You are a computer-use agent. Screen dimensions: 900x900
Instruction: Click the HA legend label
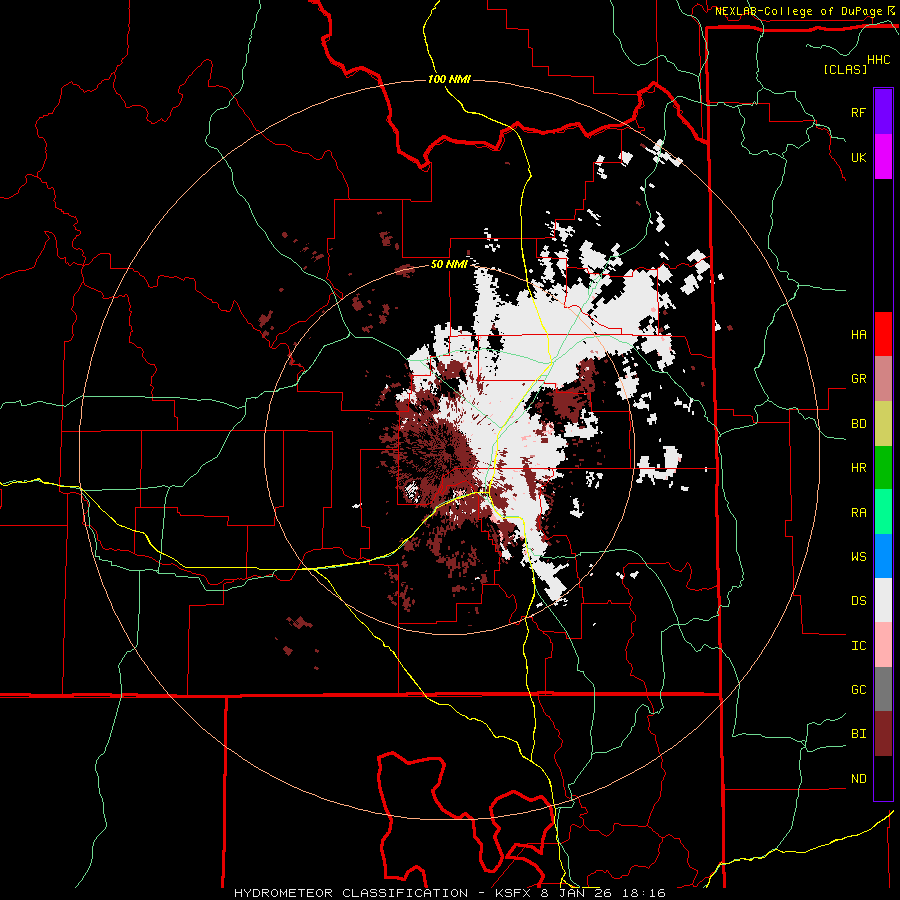click(x=858, y=335)
